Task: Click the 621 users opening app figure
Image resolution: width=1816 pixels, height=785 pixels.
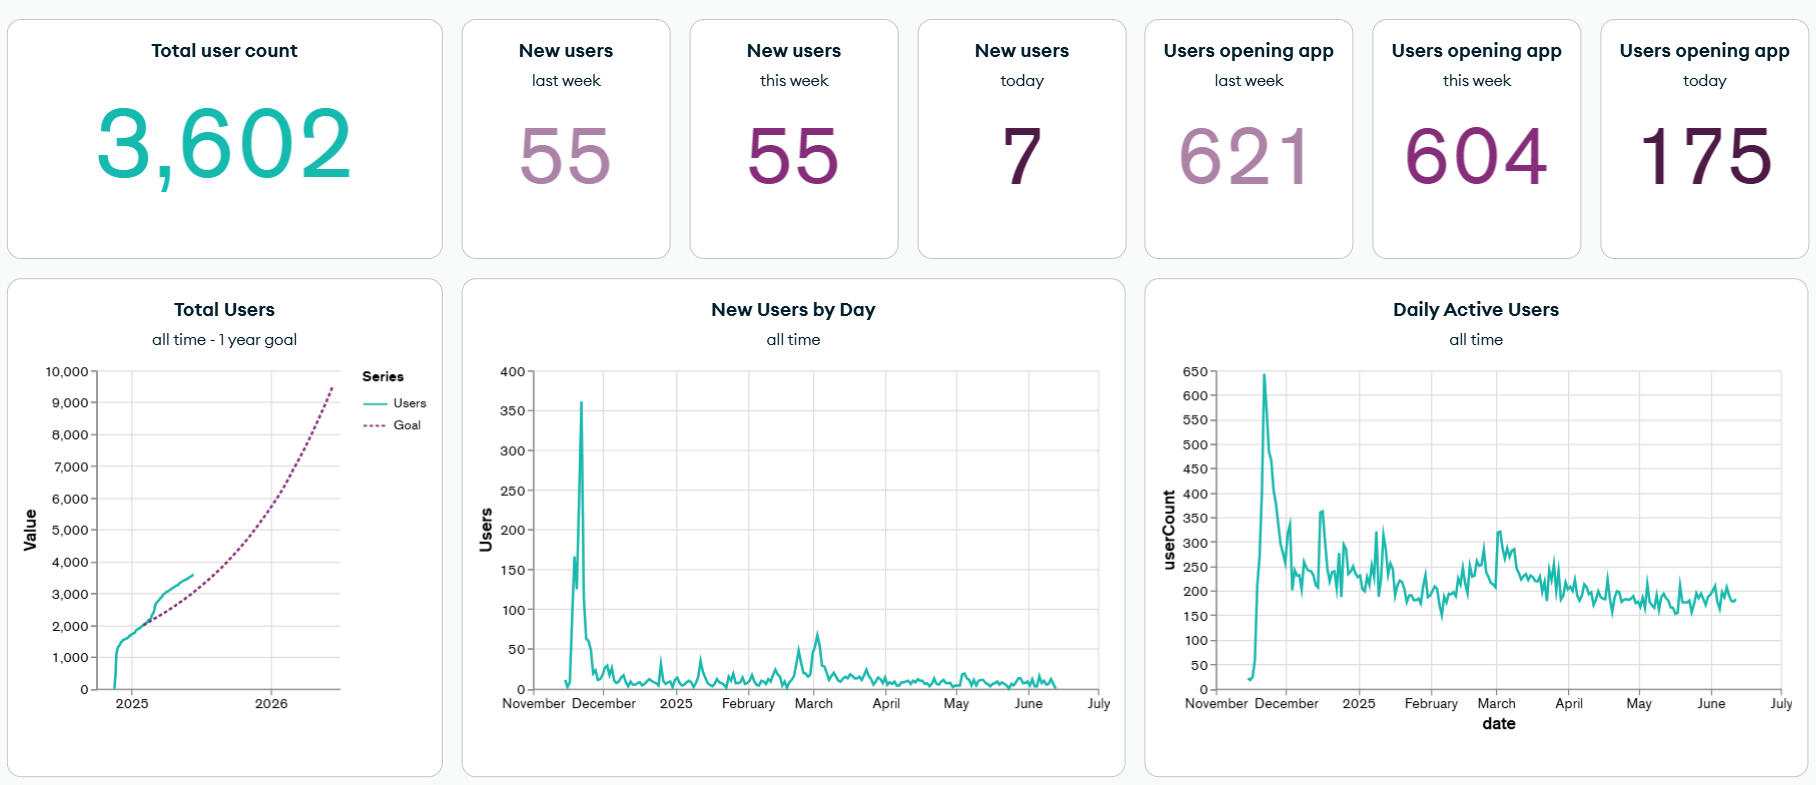Action: (1247, 156)
